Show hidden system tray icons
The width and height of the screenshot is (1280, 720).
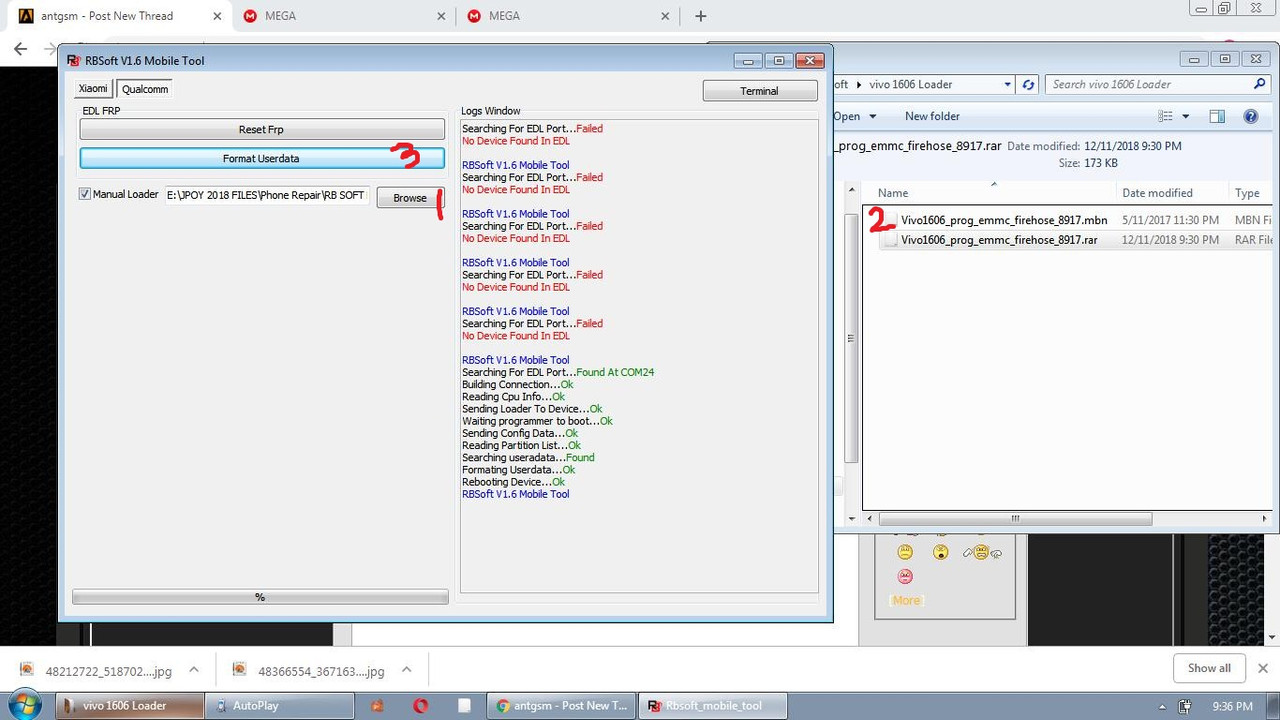(x=1162, y=706)
